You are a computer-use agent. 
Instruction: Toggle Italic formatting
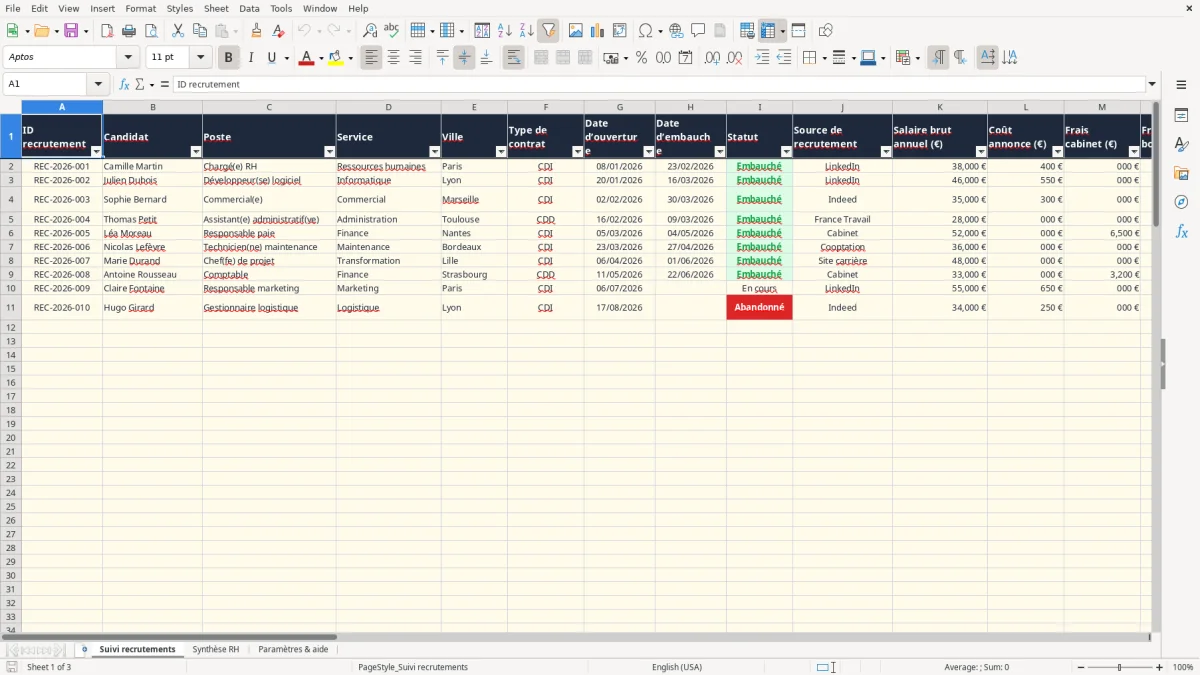pos(251,58)
